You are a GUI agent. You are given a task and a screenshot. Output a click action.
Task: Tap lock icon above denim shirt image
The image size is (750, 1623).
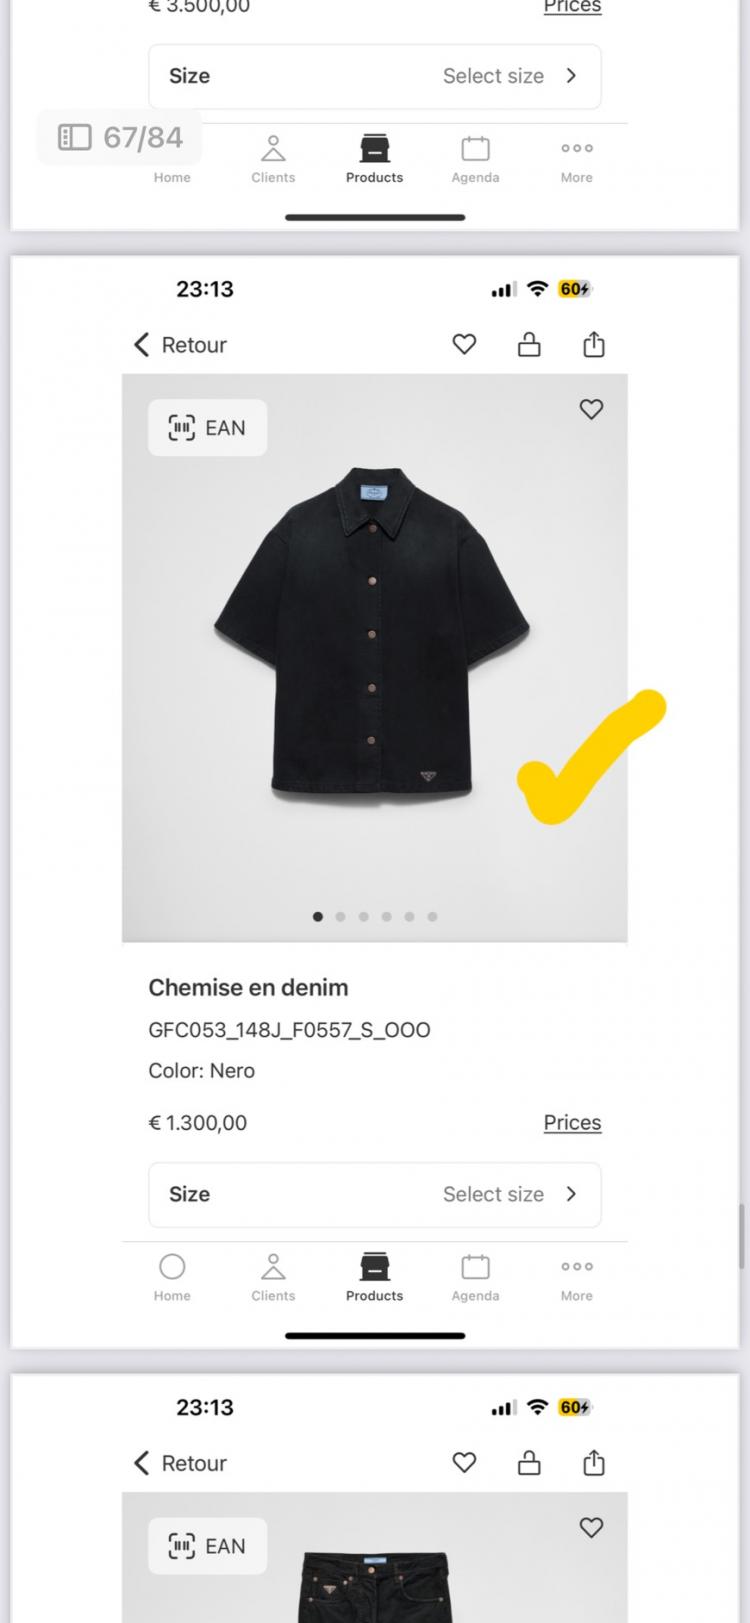click(529, 345)
